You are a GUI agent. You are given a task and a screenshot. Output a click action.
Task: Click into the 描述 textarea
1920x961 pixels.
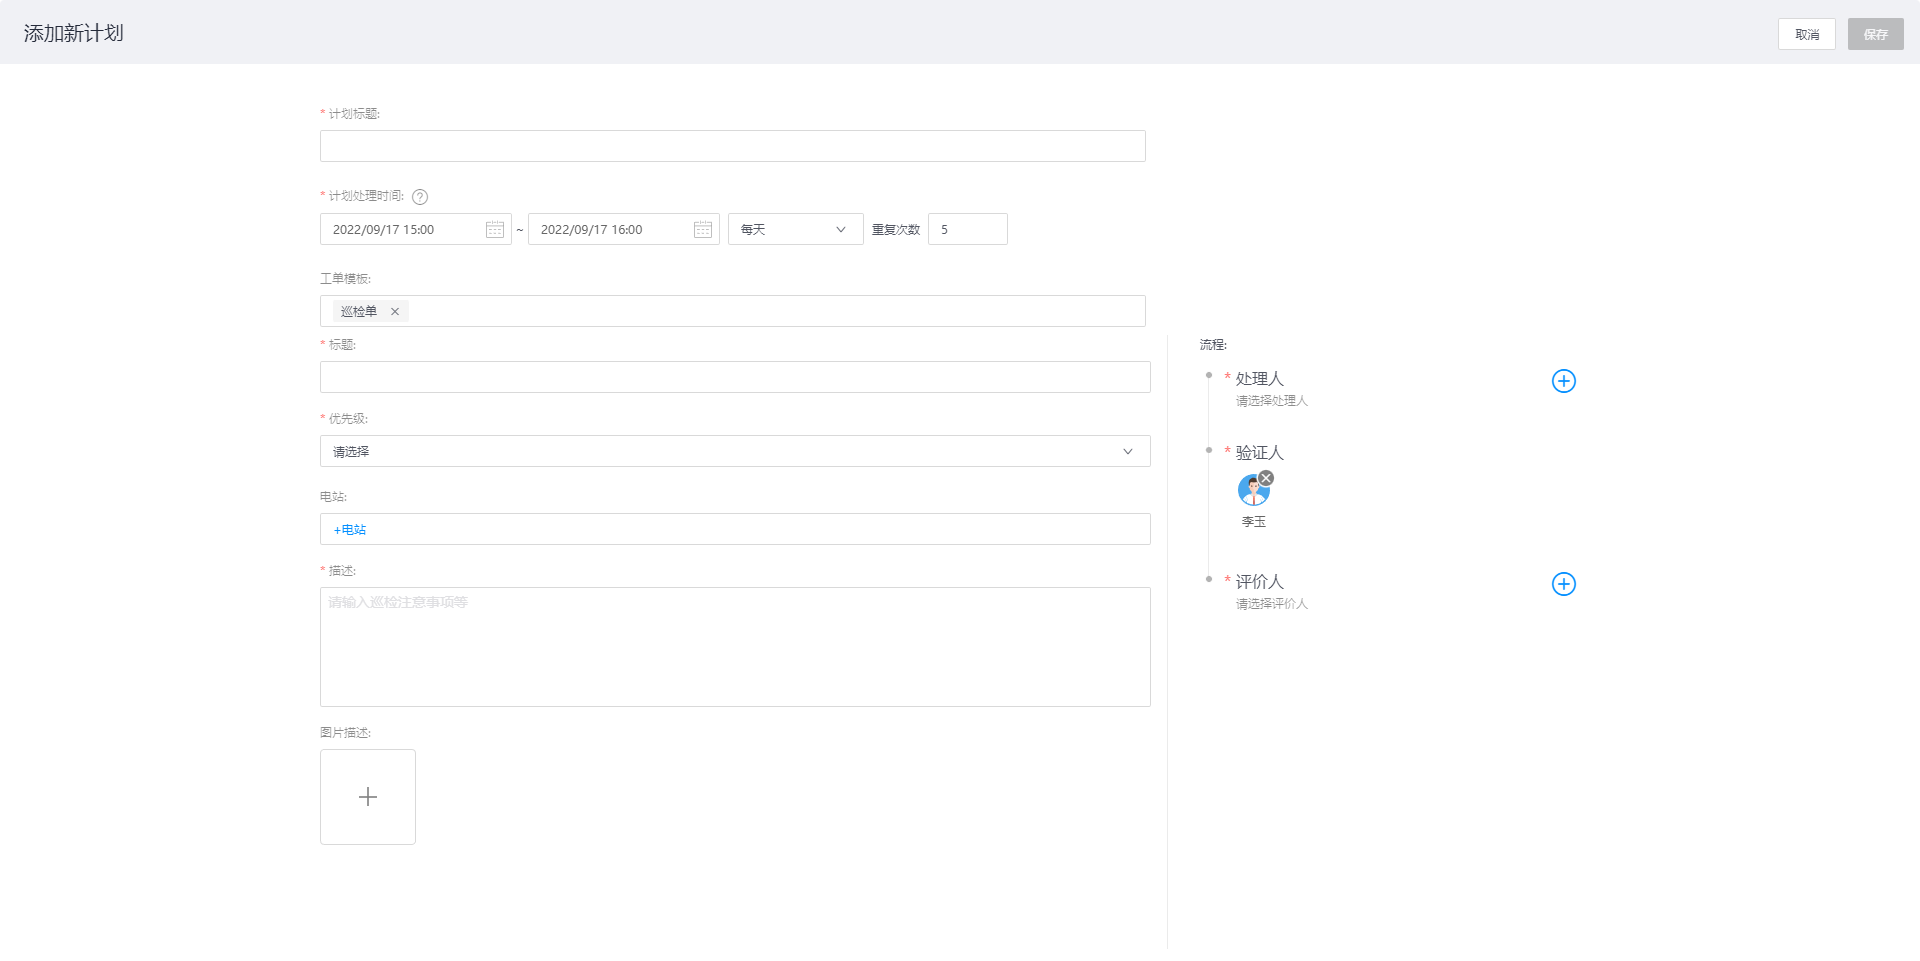tap(734, 647)
